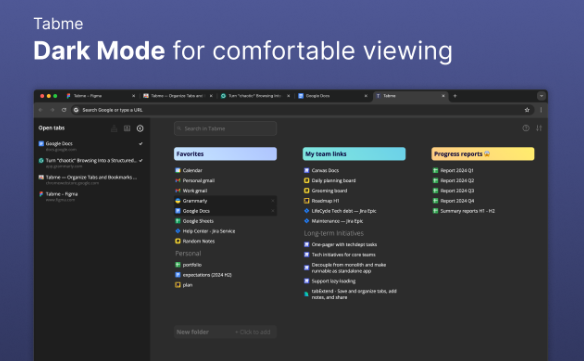Image resolution: width=584 pixels, height=361 pixels.
Task: Click the yellow icon beside Random Notes
Action: (178, 241)
